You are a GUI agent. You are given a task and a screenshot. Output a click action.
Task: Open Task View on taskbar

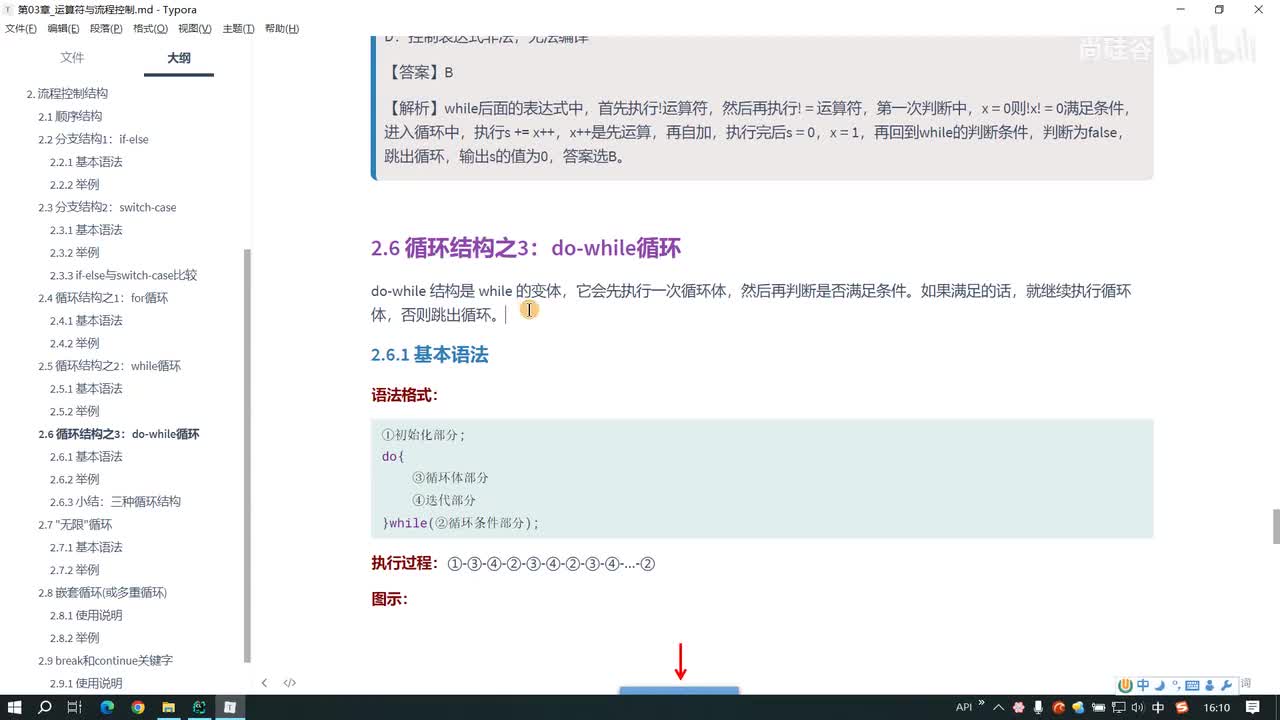pyautogui.click(x=75, y=707)
